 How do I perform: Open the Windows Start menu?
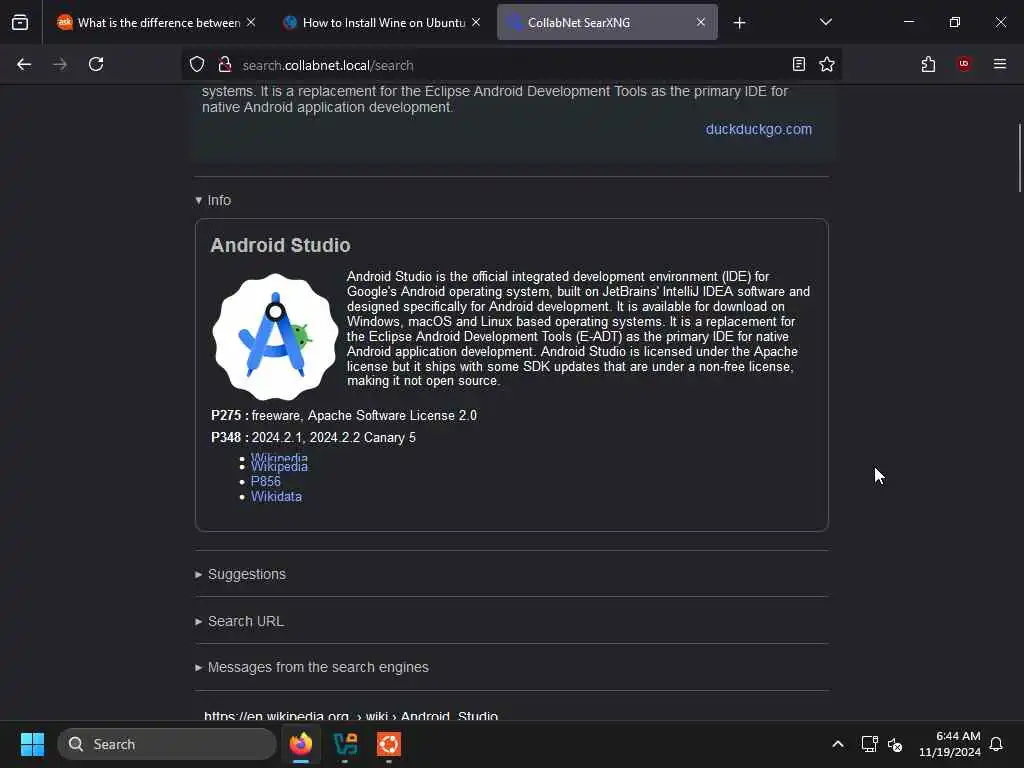click(x=32, y=744)
